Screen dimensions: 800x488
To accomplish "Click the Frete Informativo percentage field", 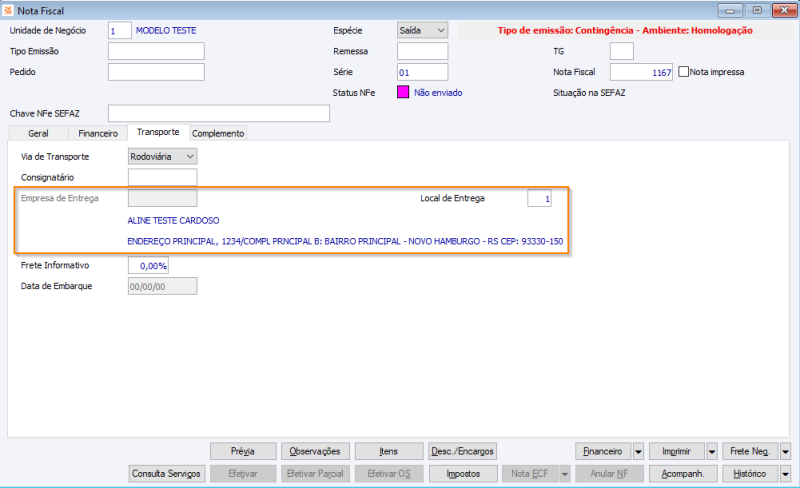I will click(x=148, y=265).
